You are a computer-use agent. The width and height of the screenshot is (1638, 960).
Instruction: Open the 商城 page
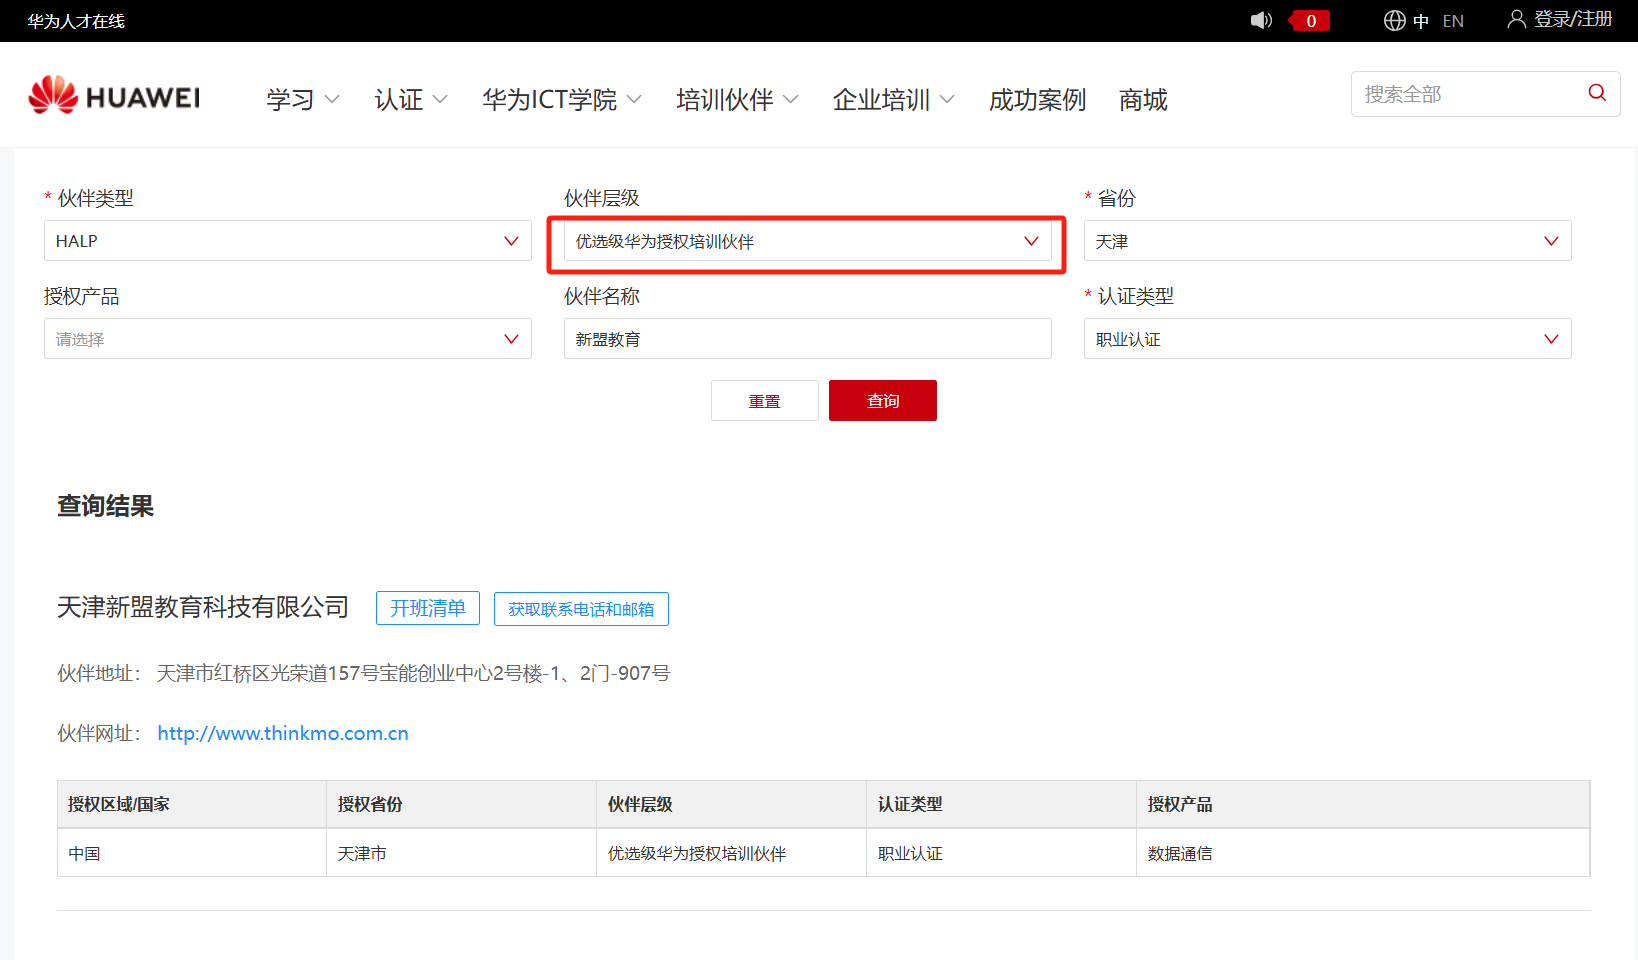click(1143, 100)
